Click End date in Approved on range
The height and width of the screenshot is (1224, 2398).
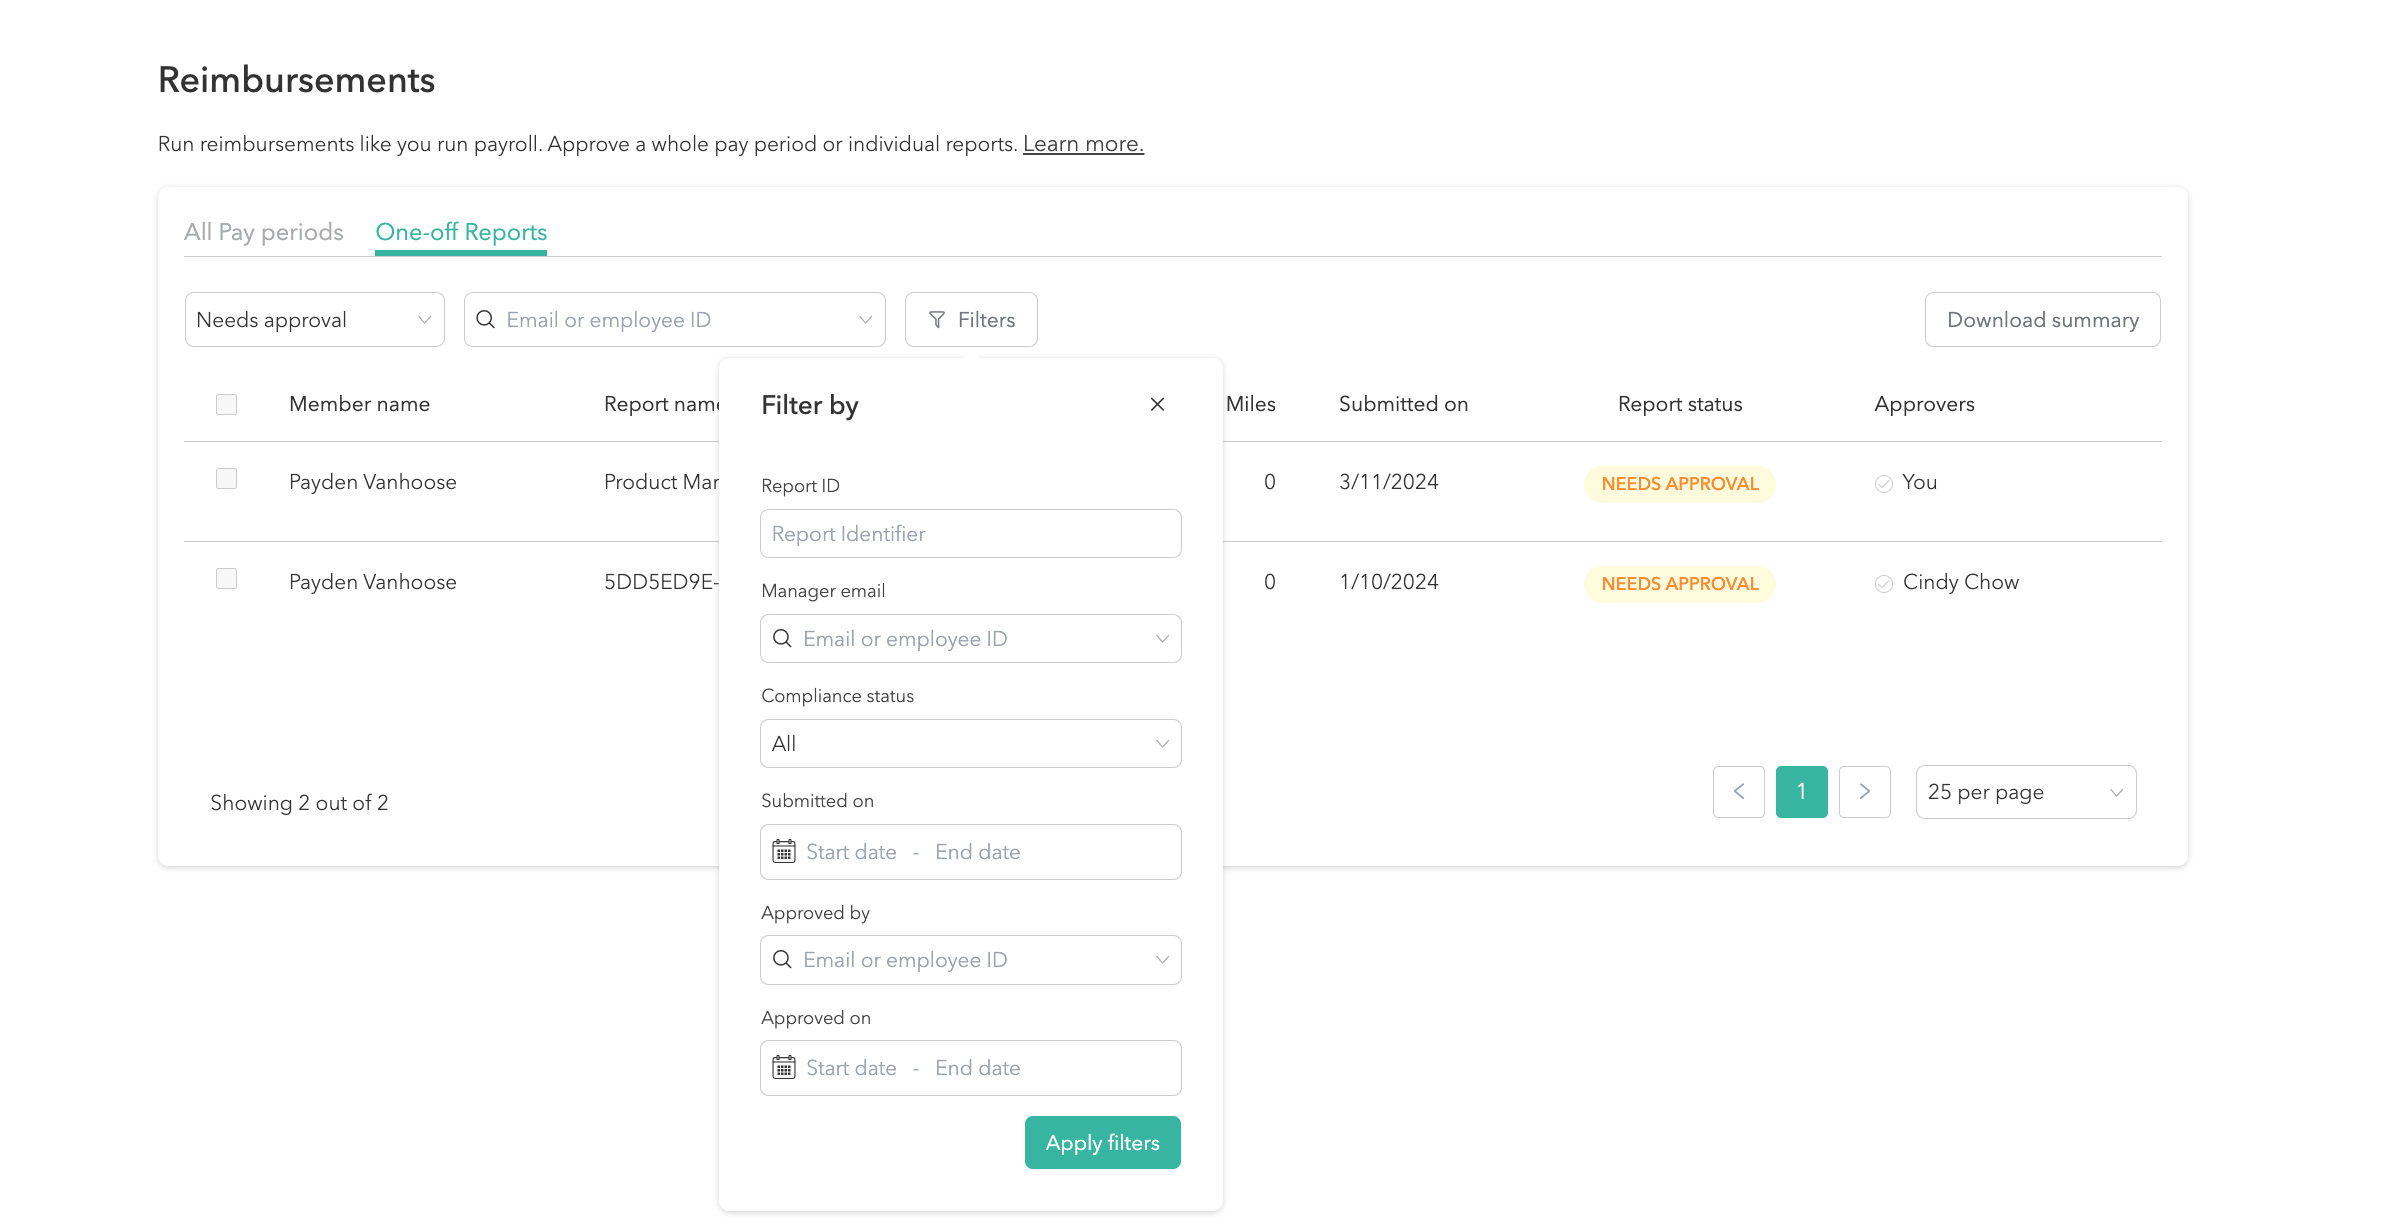978,1068
